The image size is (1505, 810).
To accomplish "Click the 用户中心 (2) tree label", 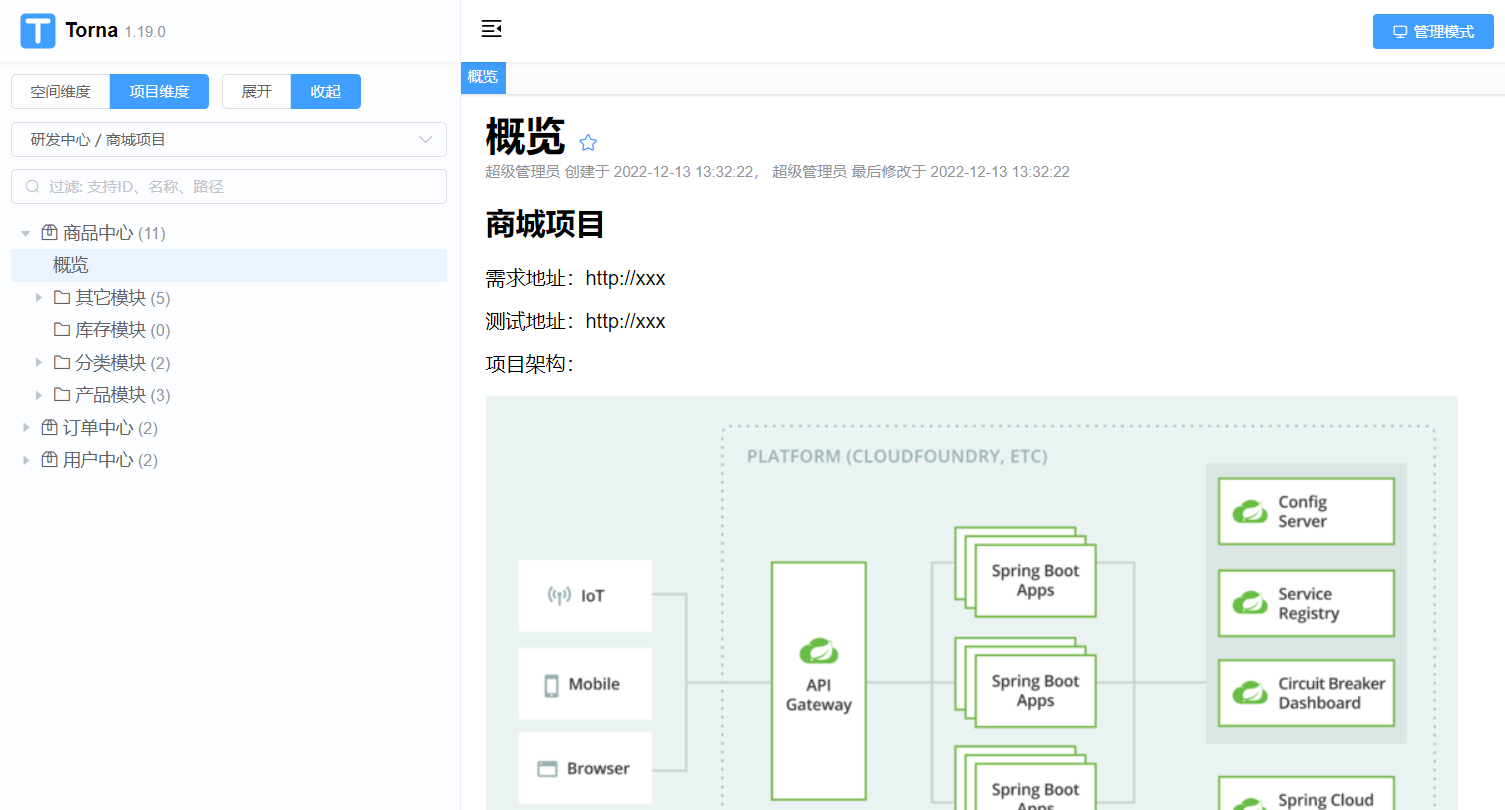I will point(110,460).
